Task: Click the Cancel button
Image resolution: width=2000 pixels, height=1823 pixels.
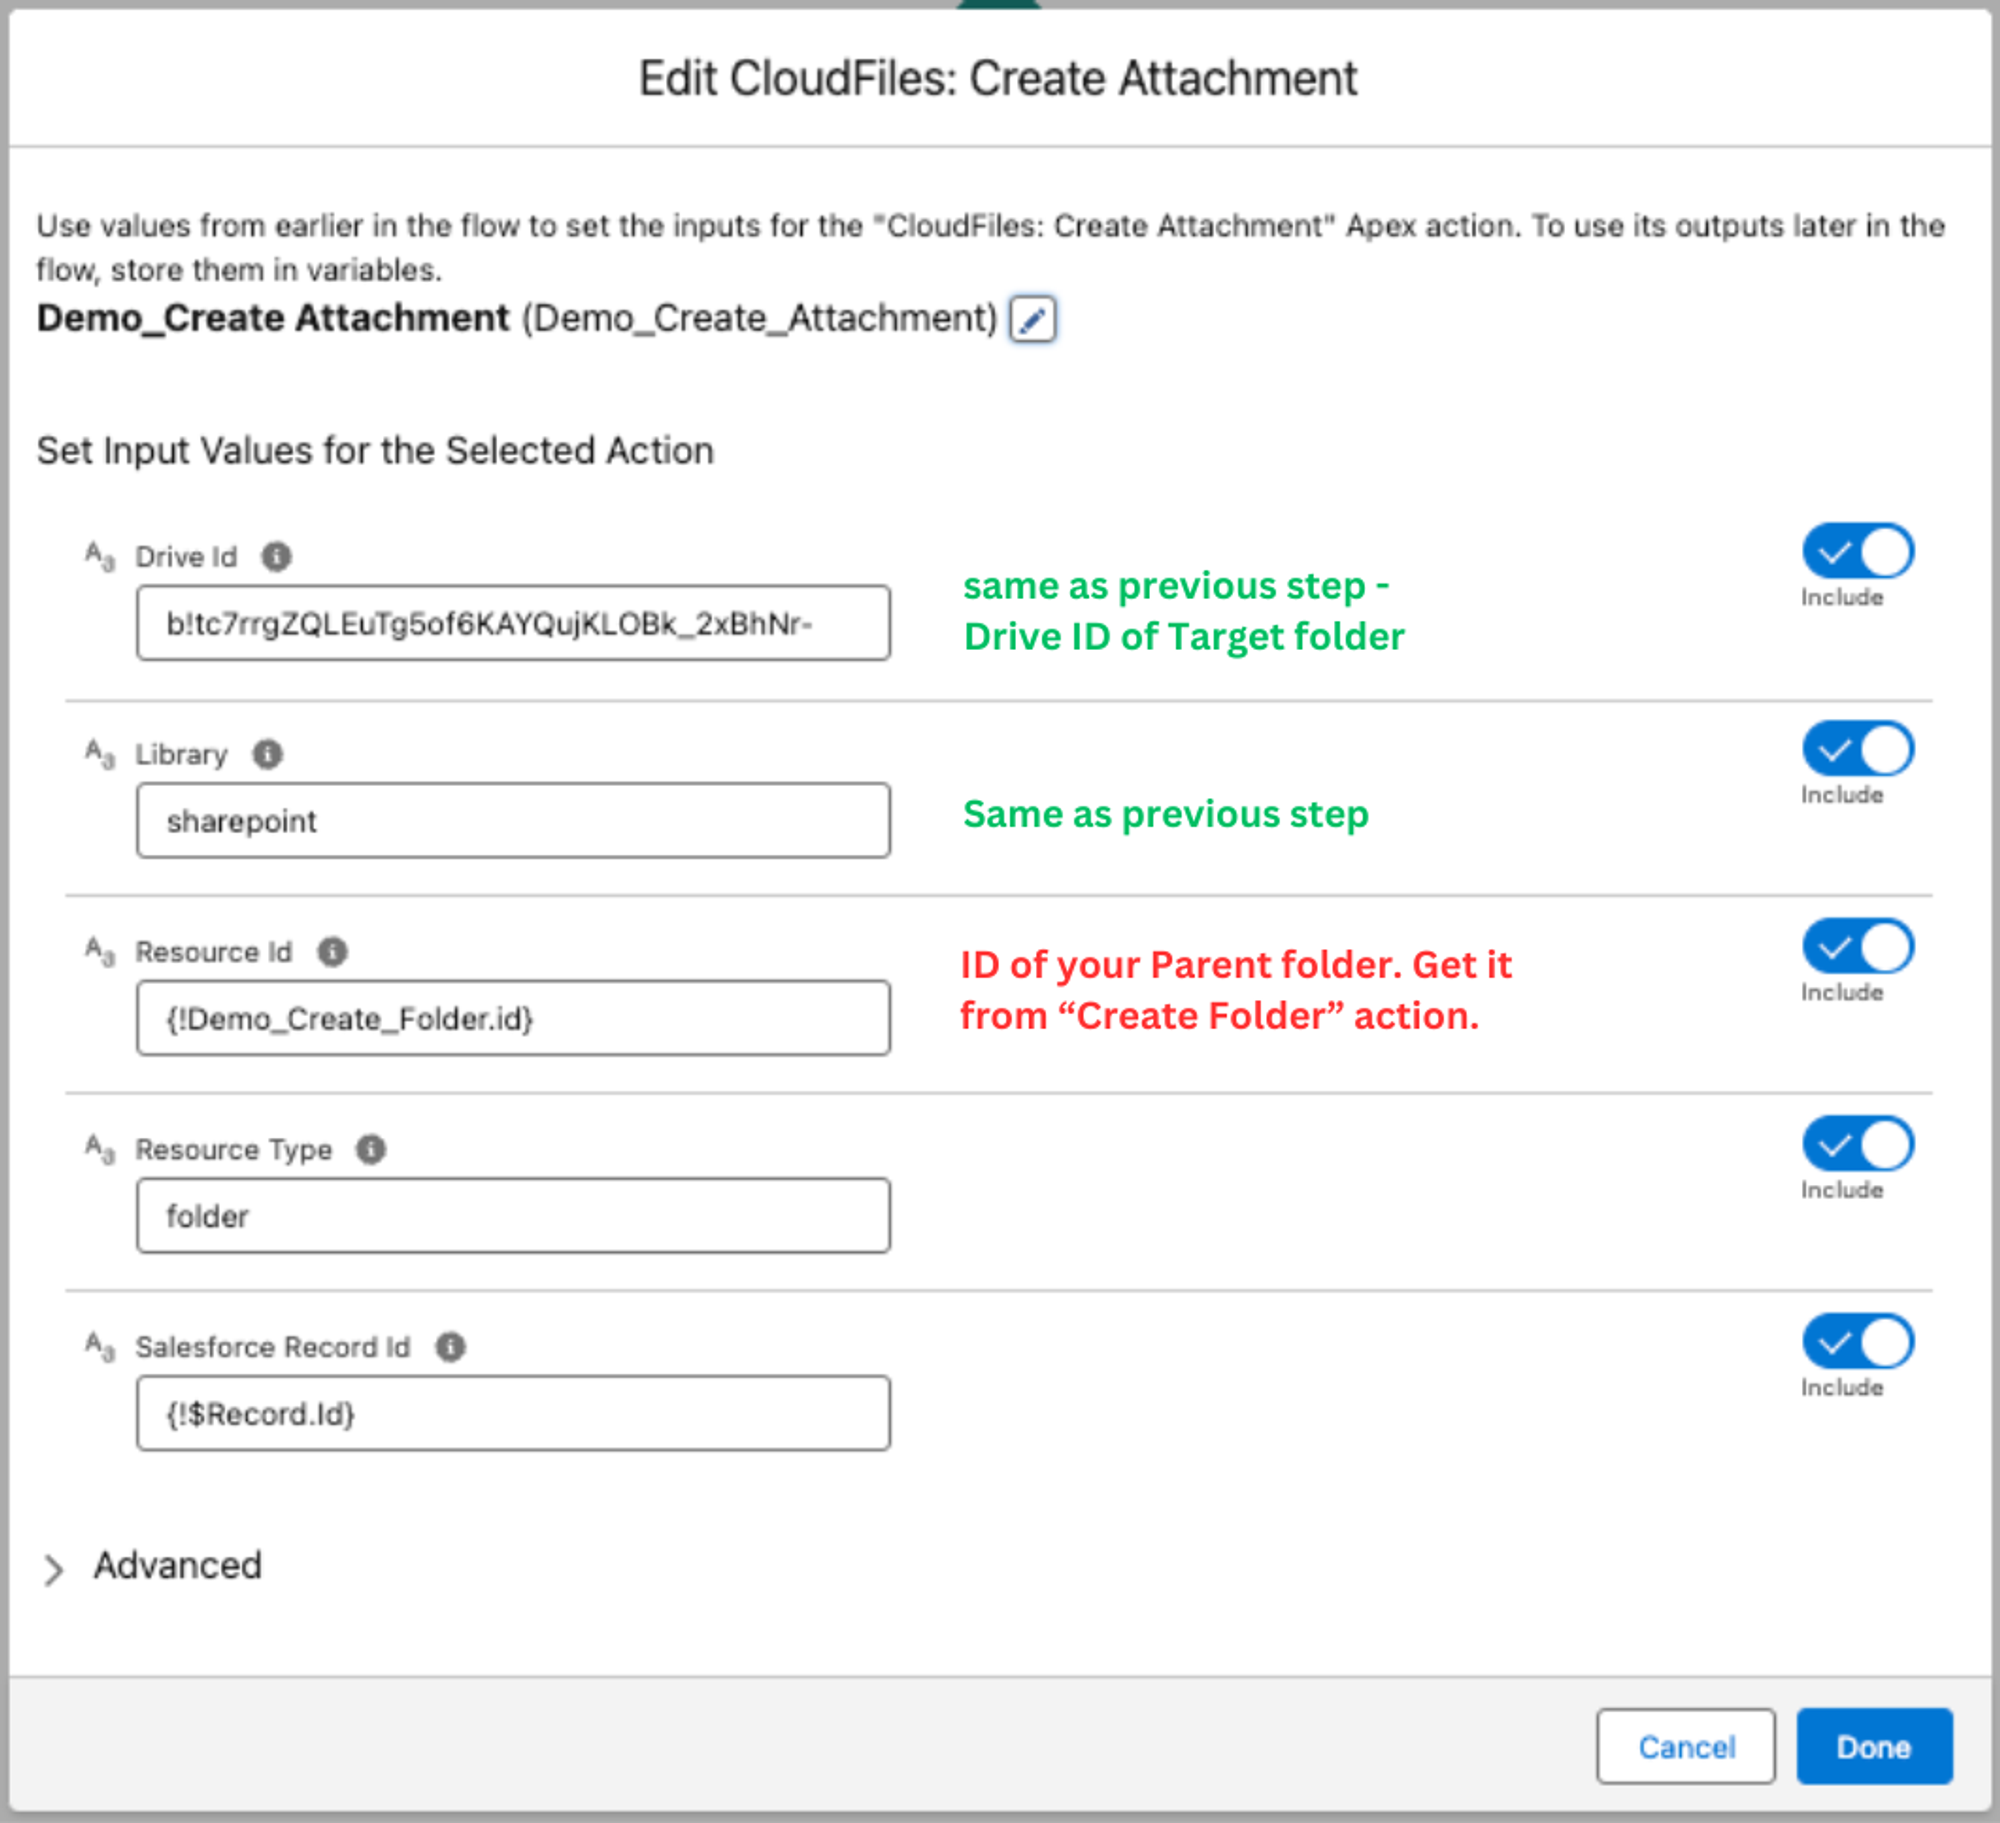Action: click(1686, 1747)
